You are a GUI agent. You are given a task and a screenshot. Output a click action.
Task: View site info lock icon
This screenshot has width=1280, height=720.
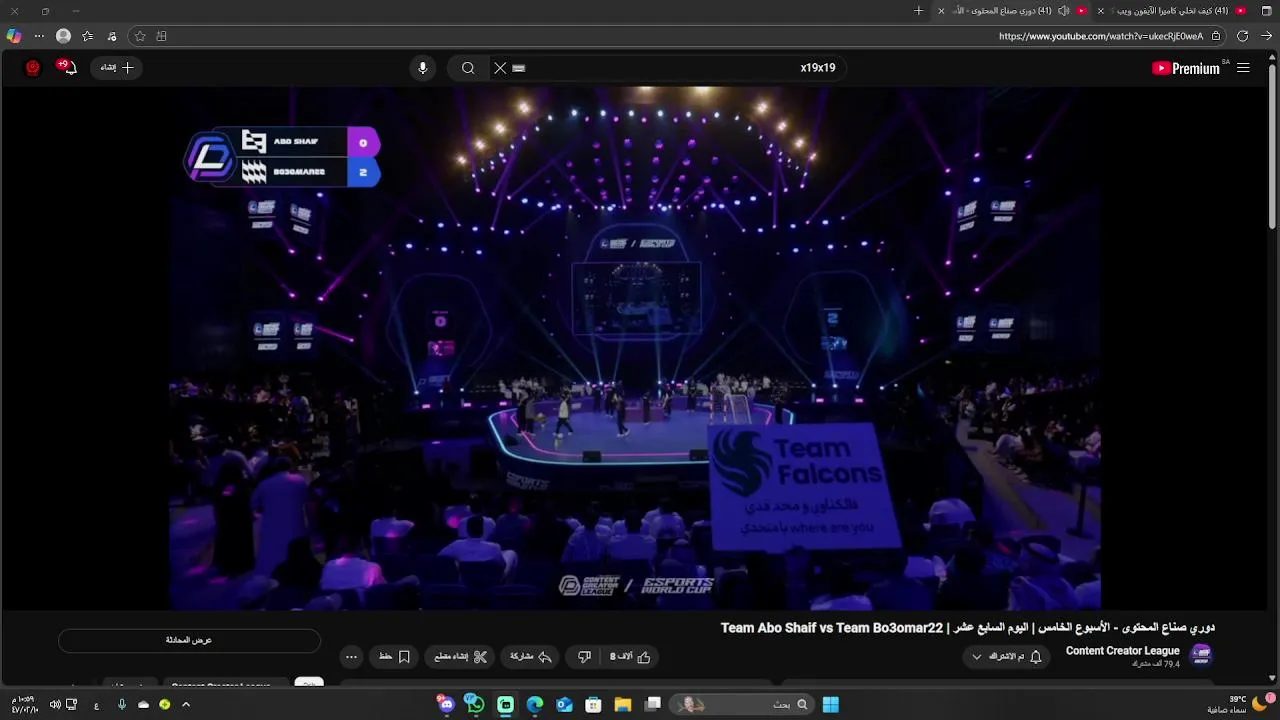point(1216,36)
